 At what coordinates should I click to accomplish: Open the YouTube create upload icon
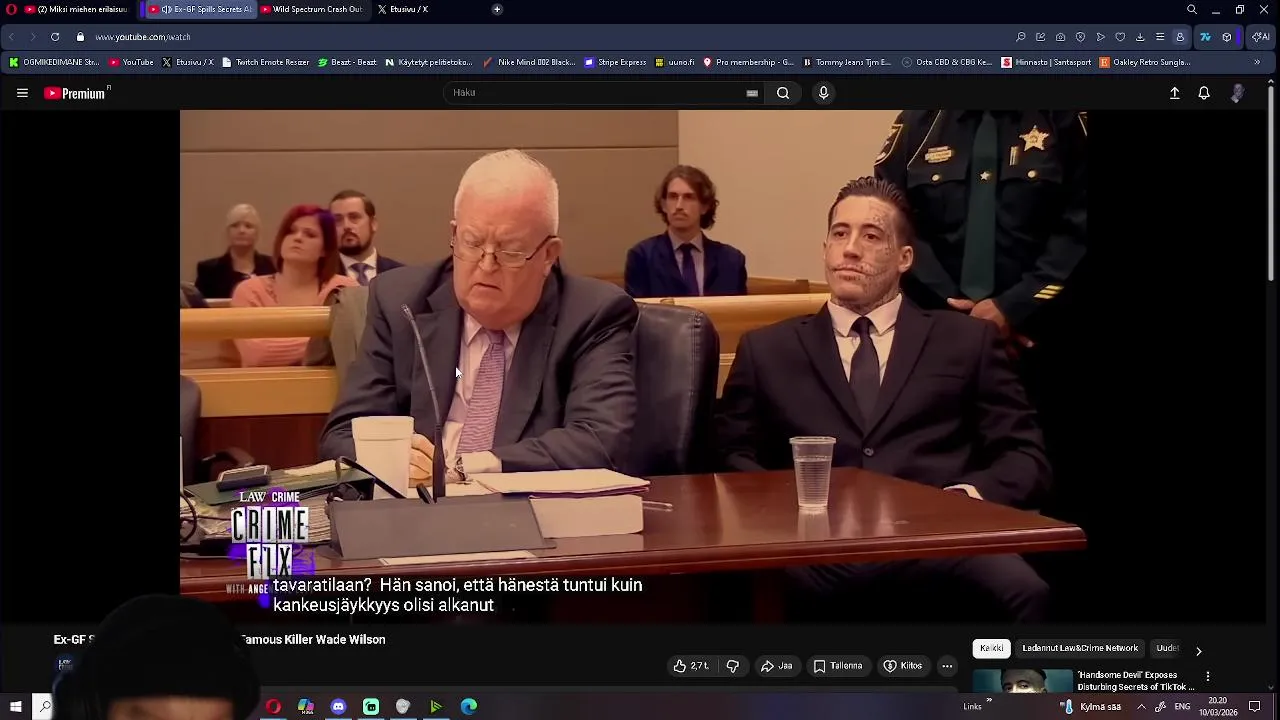(x=1175, y=93)
